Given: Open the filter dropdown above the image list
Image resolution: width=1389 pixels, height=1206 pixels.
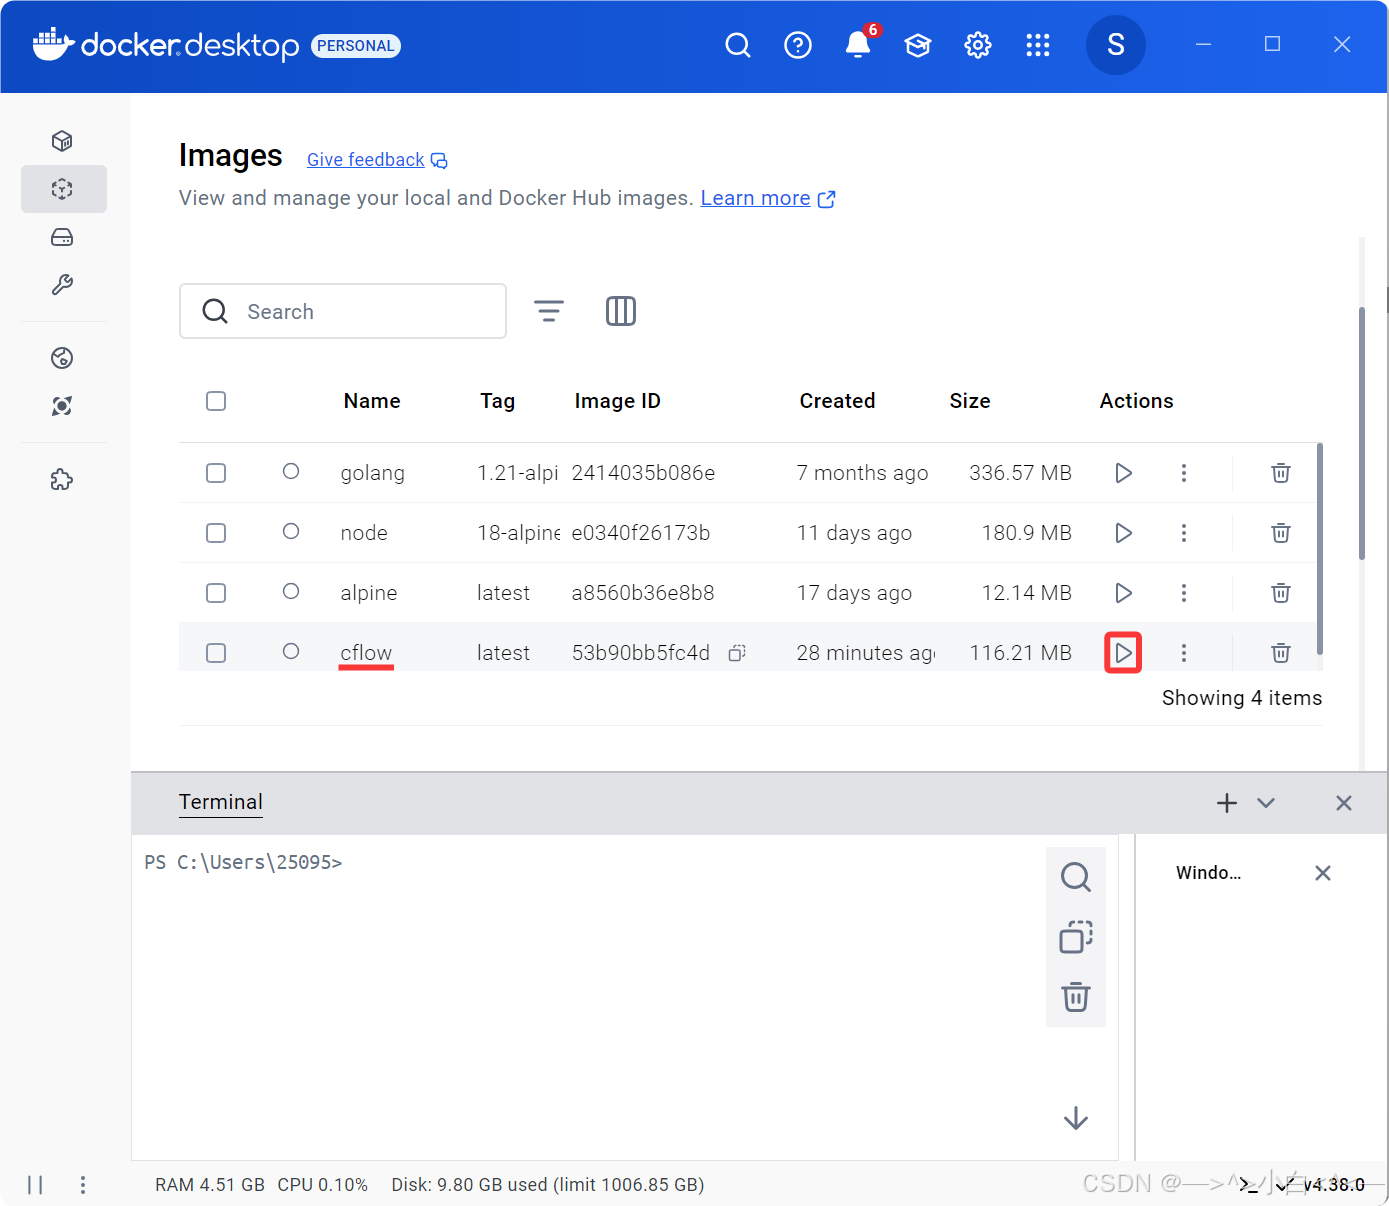Looking at the screenshot, I should tap(549, 311).
